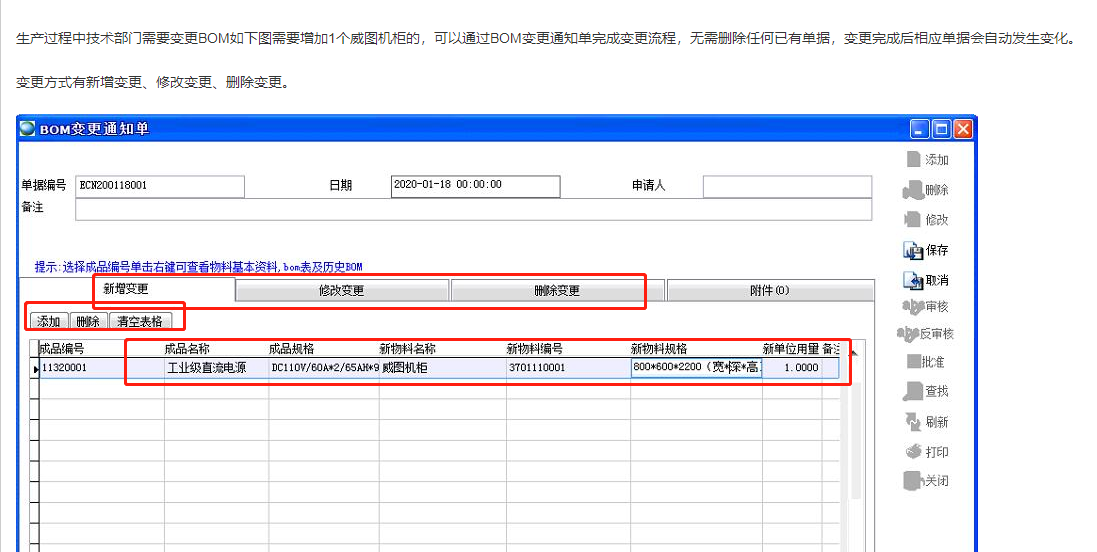Click the 反审核 un-audit icon

[x=907, y=334]
